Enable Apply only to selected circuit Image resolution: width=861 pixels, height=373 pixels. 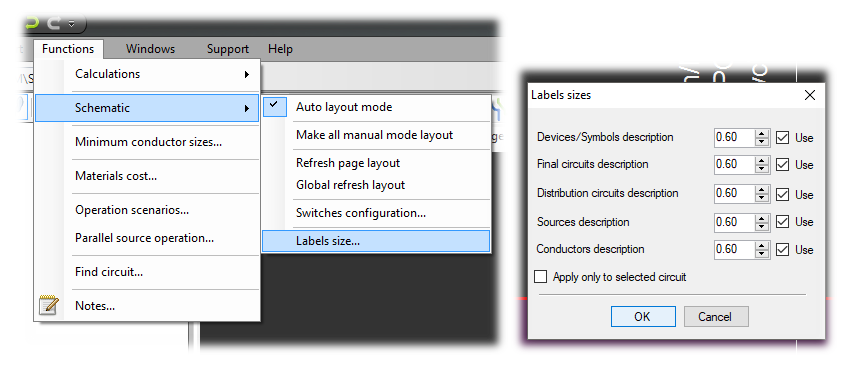click(x=541, y=277)
